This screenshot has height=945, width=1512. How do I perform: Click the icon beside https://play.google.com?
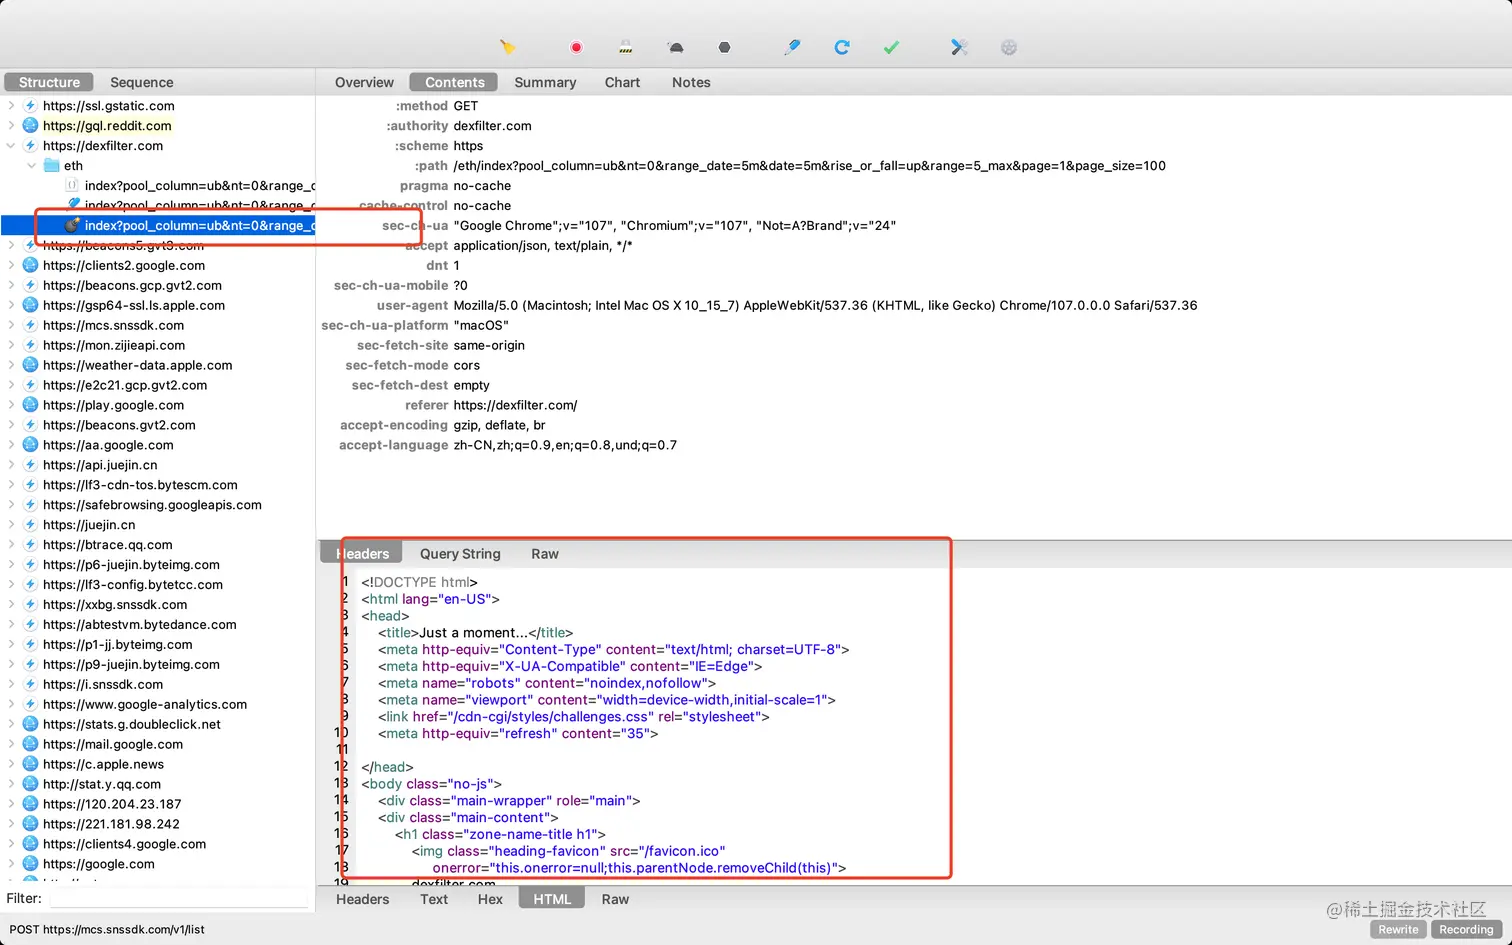pos(30,406)
